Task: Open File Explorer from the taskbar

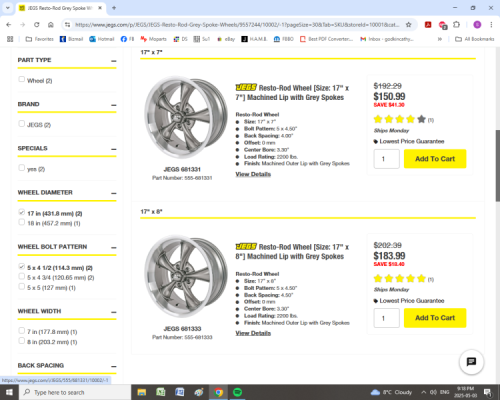Action: point(142,392)
